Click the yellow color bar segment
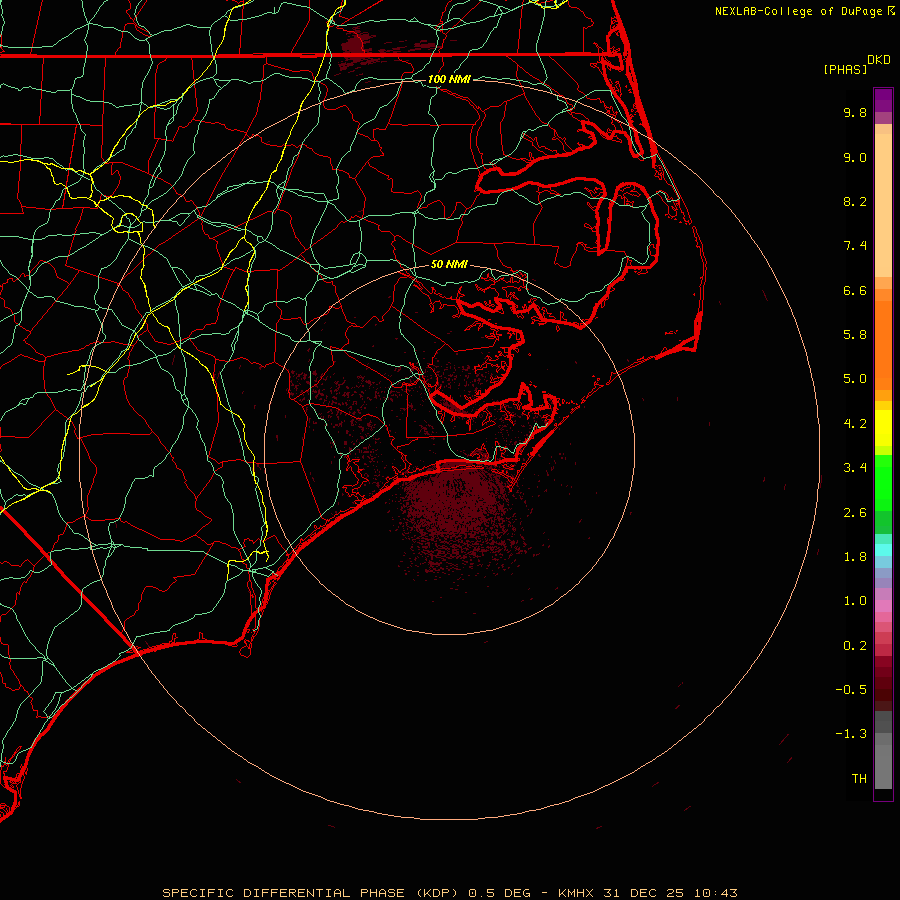 883,428
